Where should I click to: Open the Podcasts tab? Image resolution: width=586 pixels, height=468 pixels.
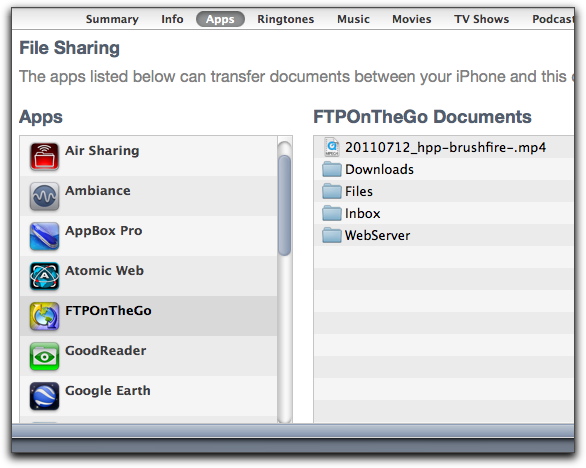[x=553, y=19]
